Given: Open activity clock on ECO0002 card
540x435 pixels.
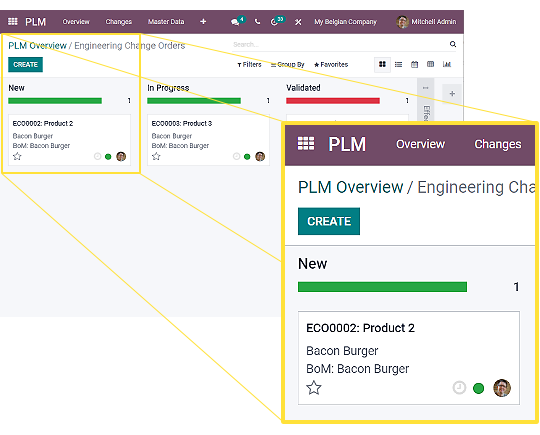Looking at the screenshot, I should point(97,157).
